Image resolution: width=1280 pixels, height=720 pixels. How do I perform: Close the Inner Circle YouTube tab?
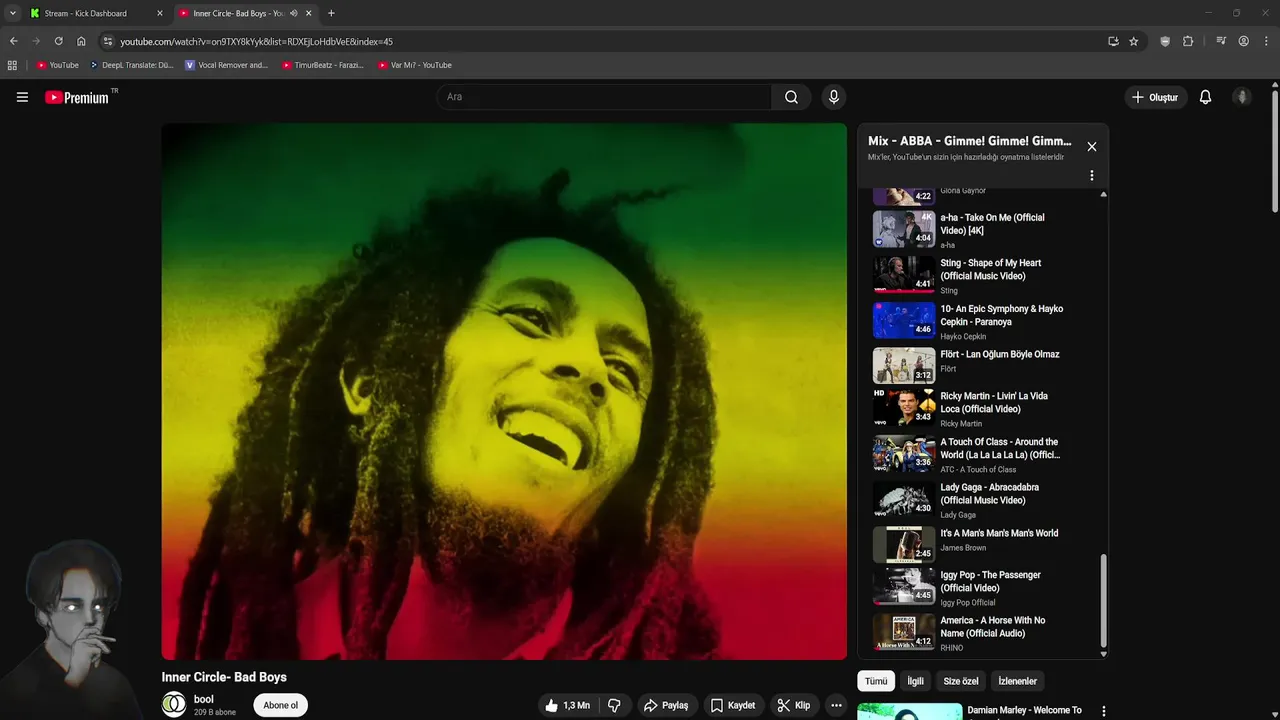[308, 13]
